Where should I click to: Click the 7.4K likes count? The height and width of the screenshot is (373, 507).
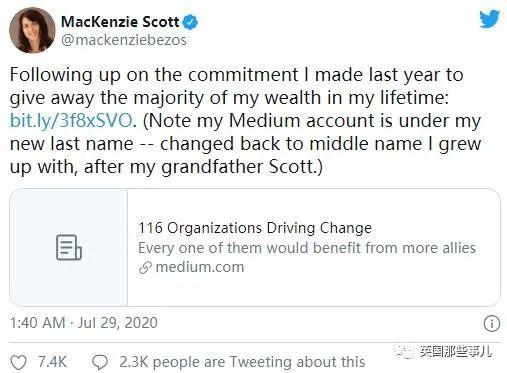click(x=52, y=362)
